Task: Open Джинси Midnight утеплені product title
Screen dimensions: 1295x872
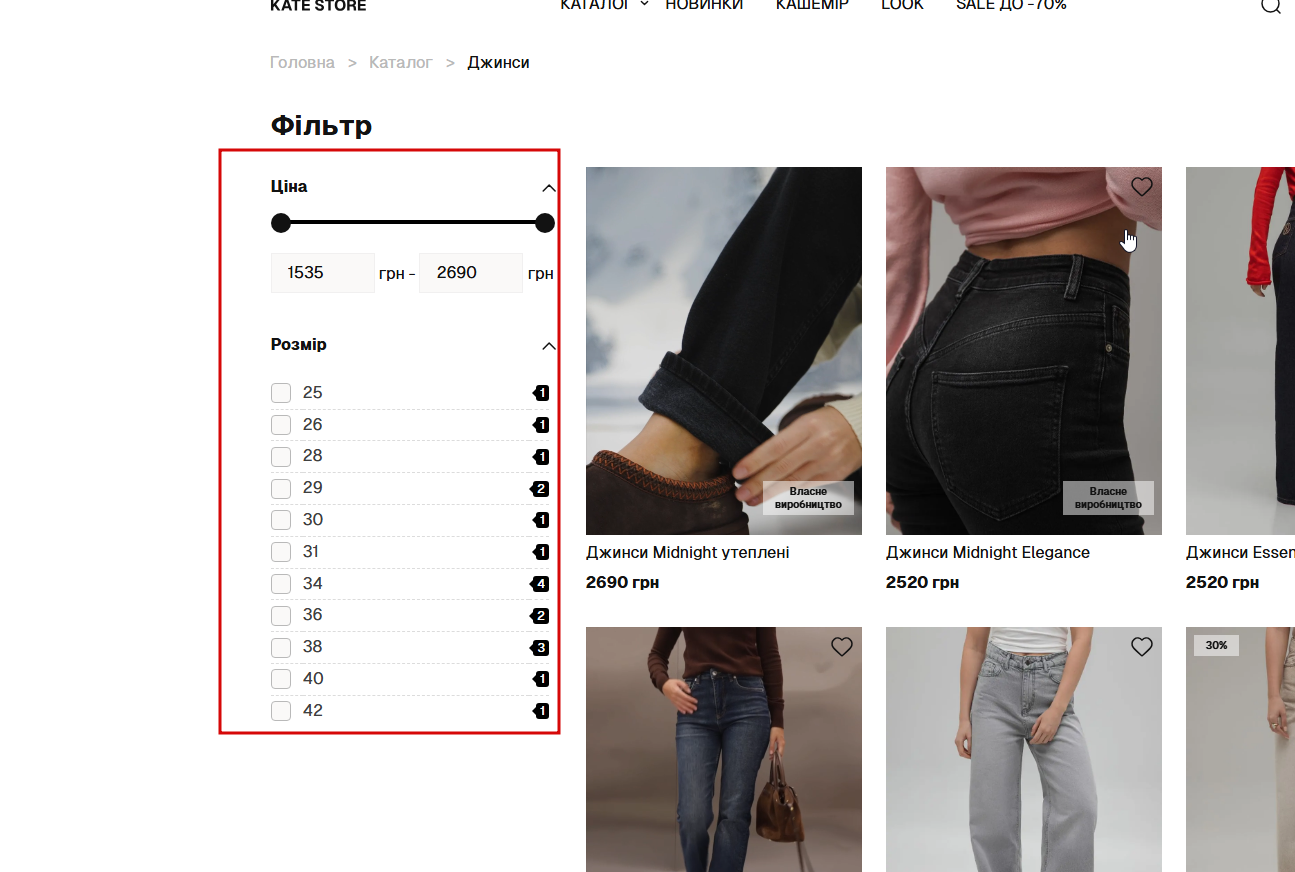Action: [688, 553]
